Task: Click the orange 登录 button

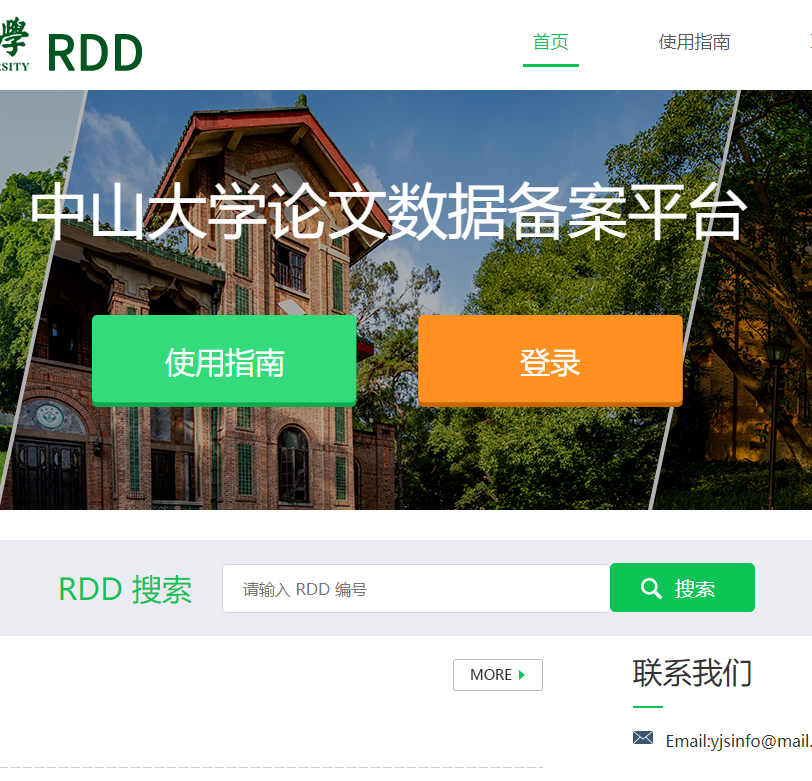Action: (x=550, y=360)
